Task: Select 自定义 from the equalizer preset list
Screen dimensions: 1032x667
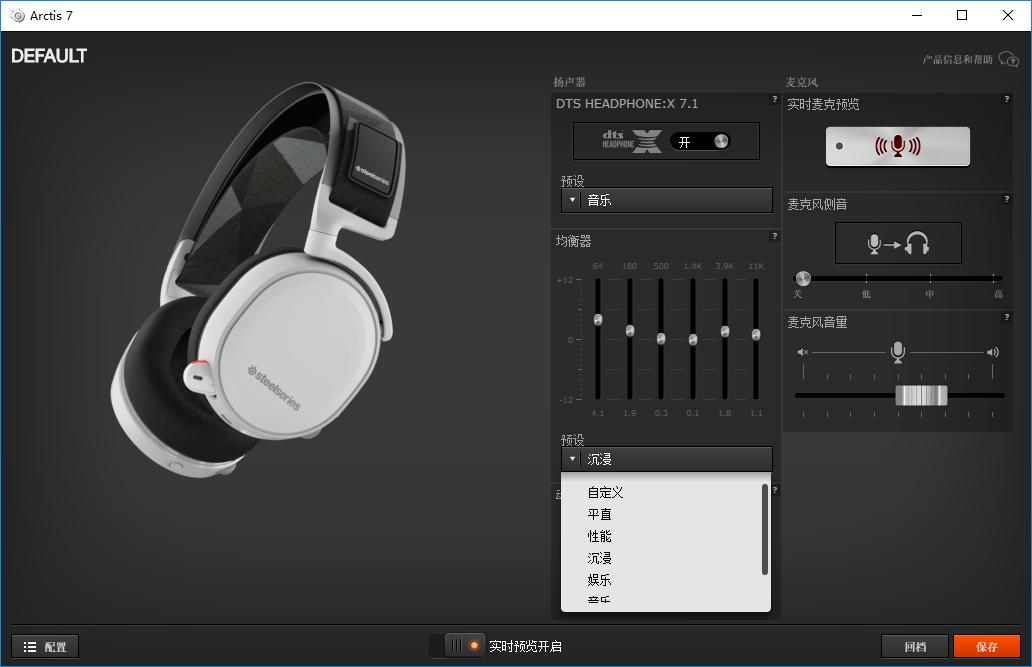Action: pos(605,492)
